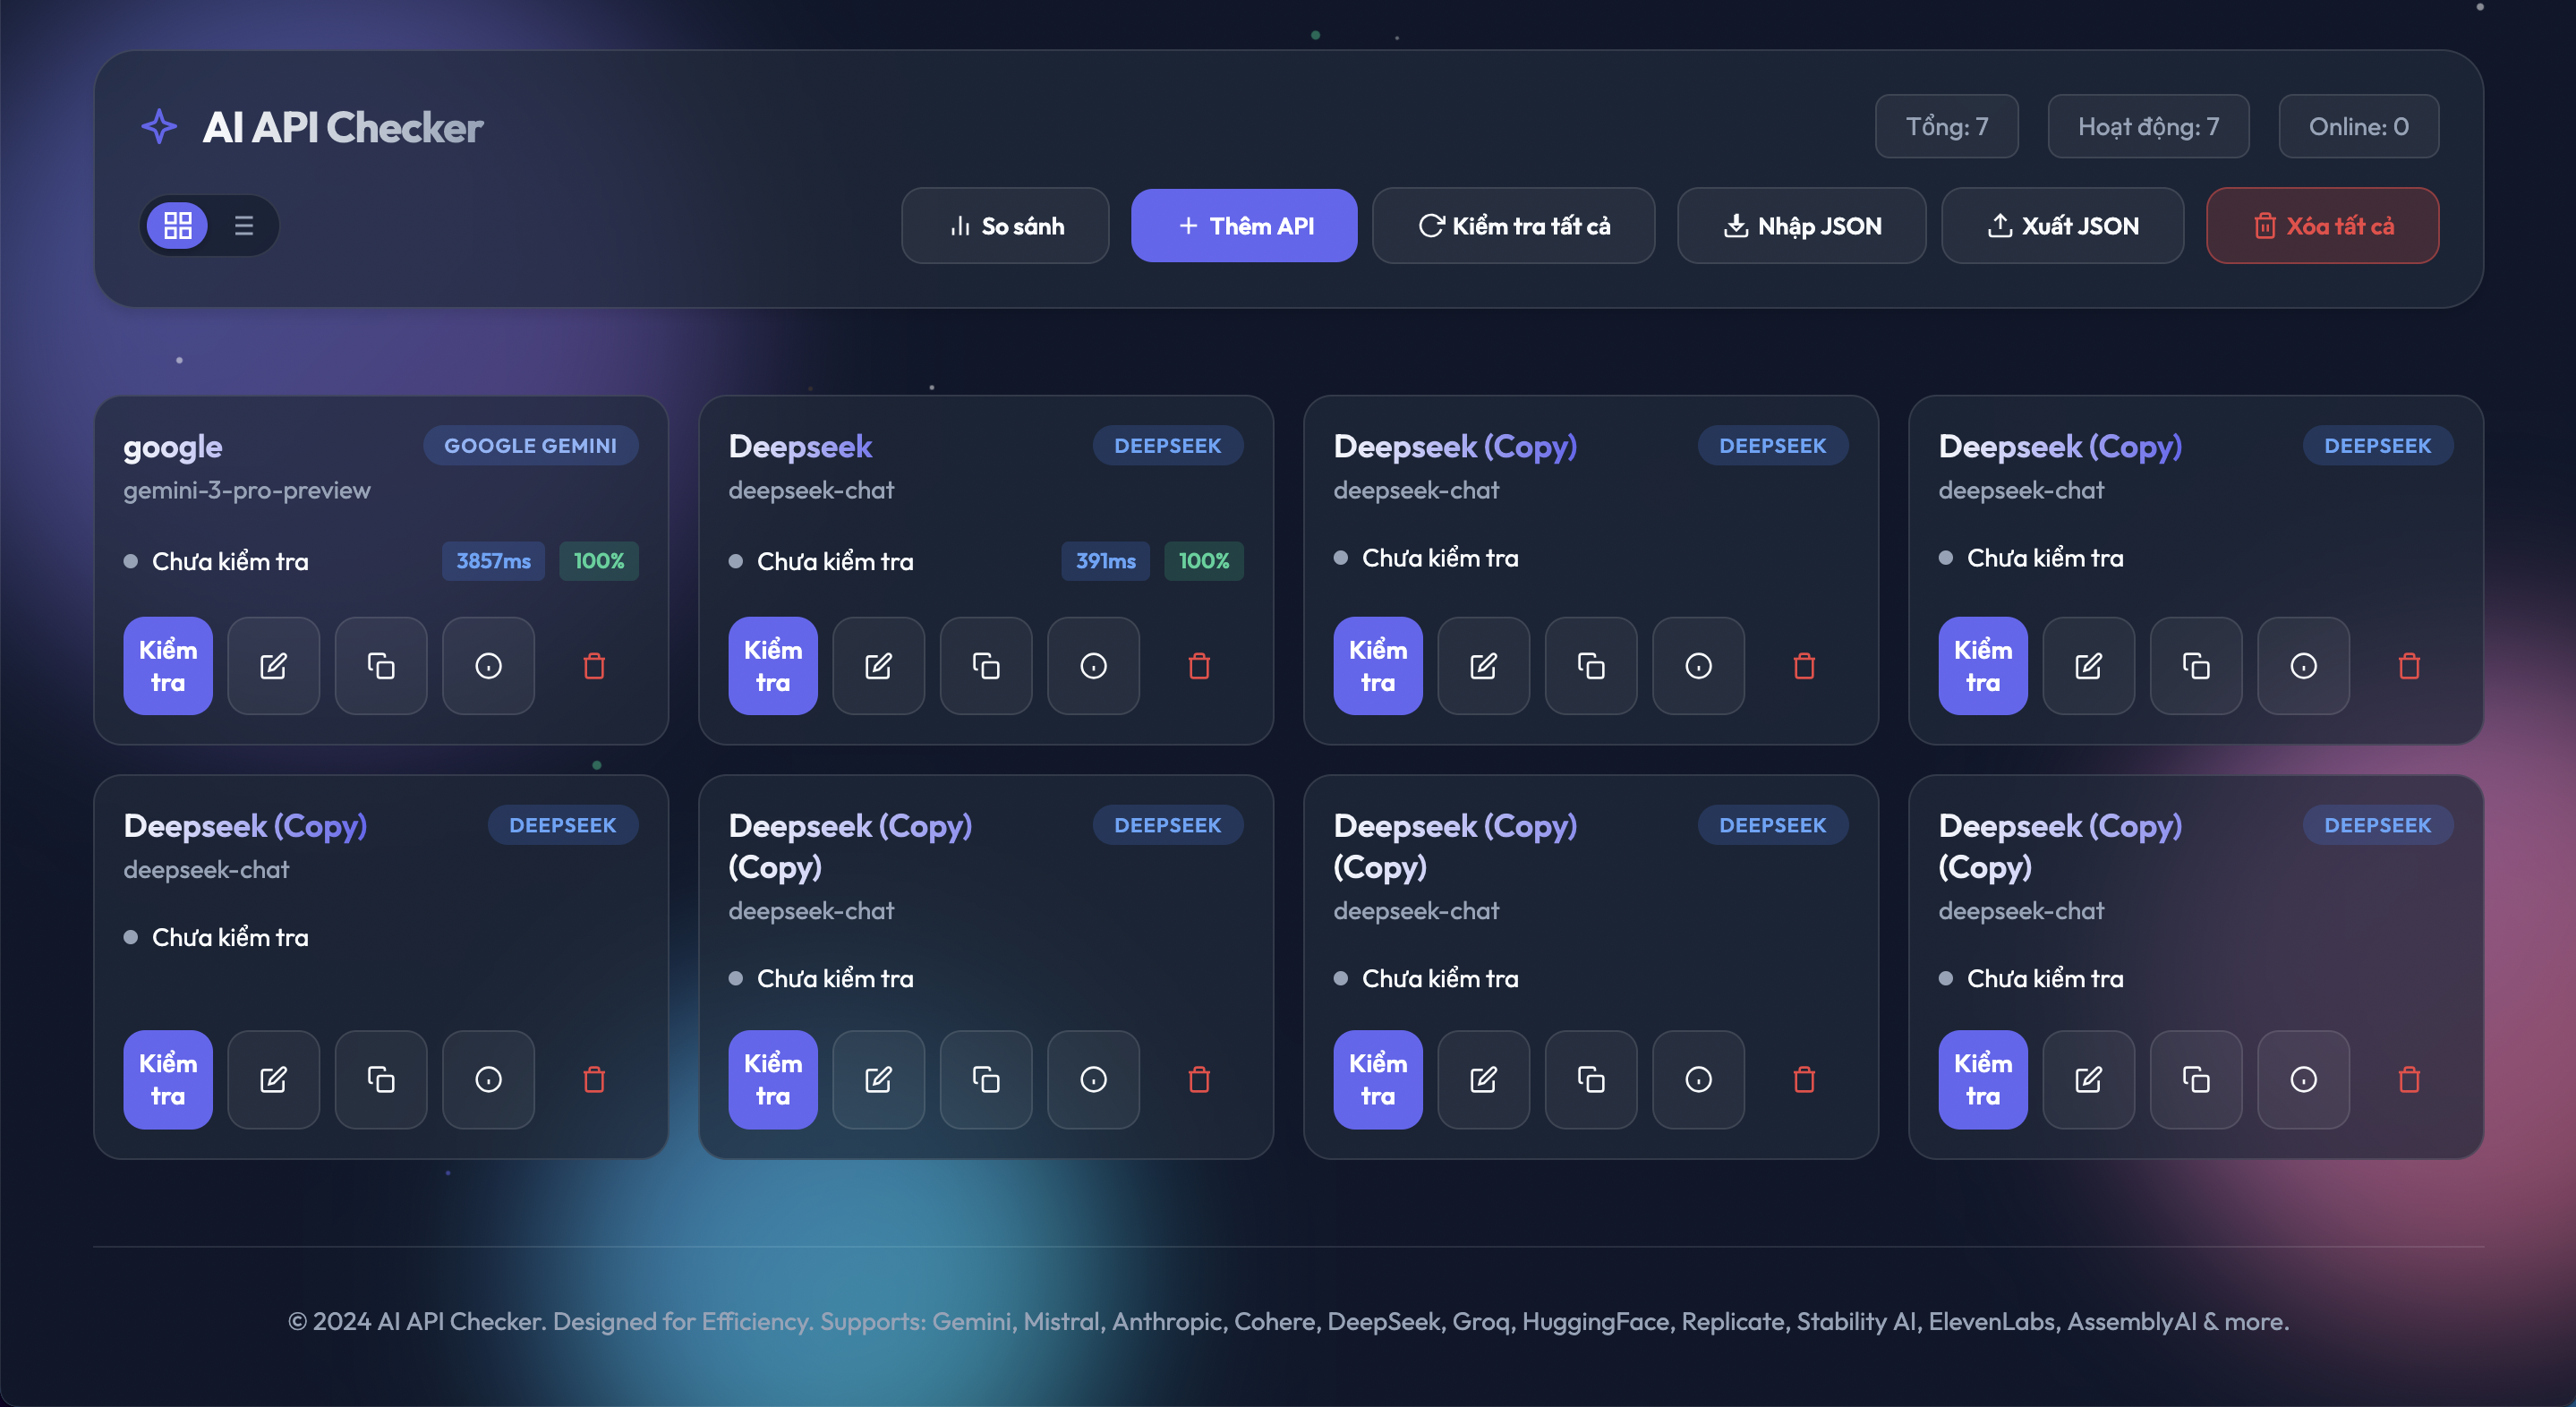Click the 3857ms latency badge

point(493,561)
